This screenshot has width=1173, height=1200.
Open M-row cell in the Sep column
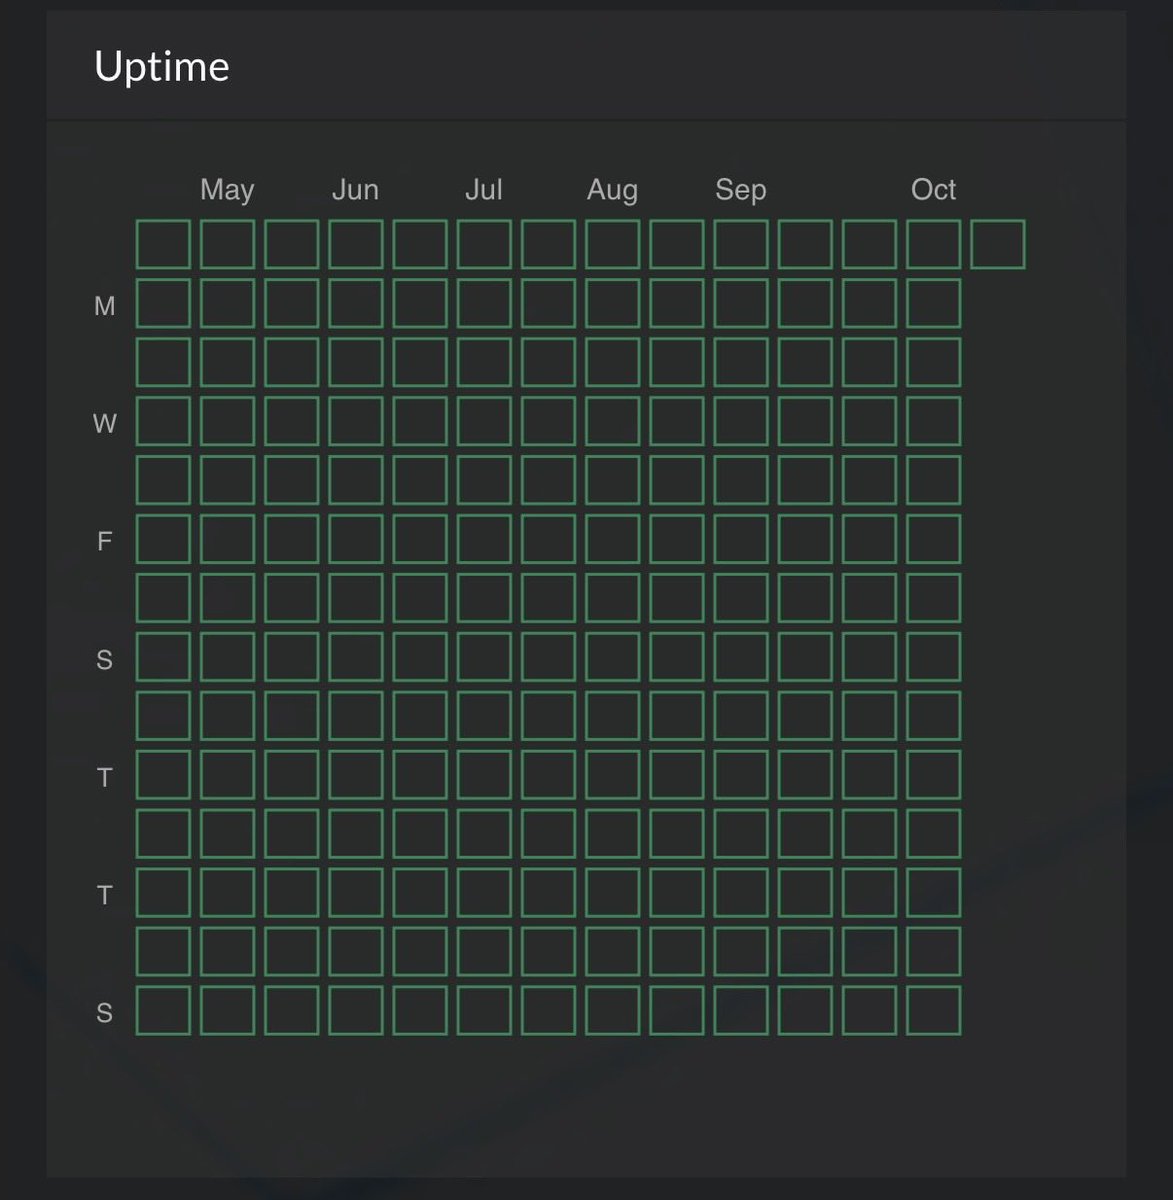741,304
